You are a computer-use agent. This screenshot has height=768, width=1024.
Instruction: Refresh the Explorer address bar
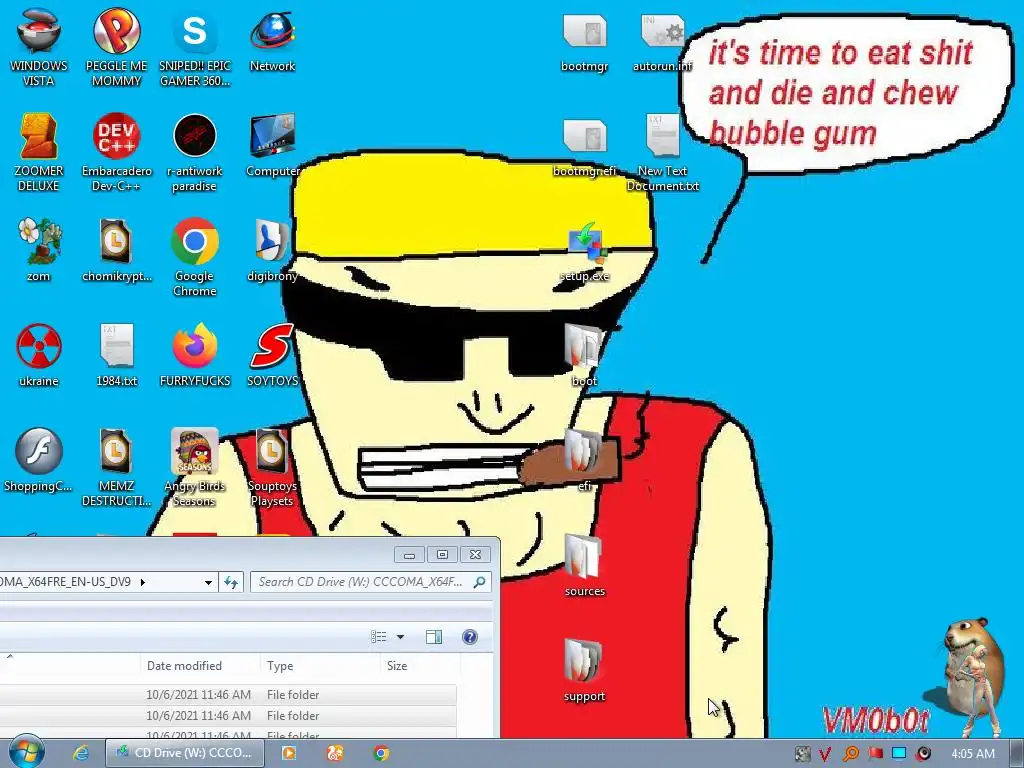(231, 582)
